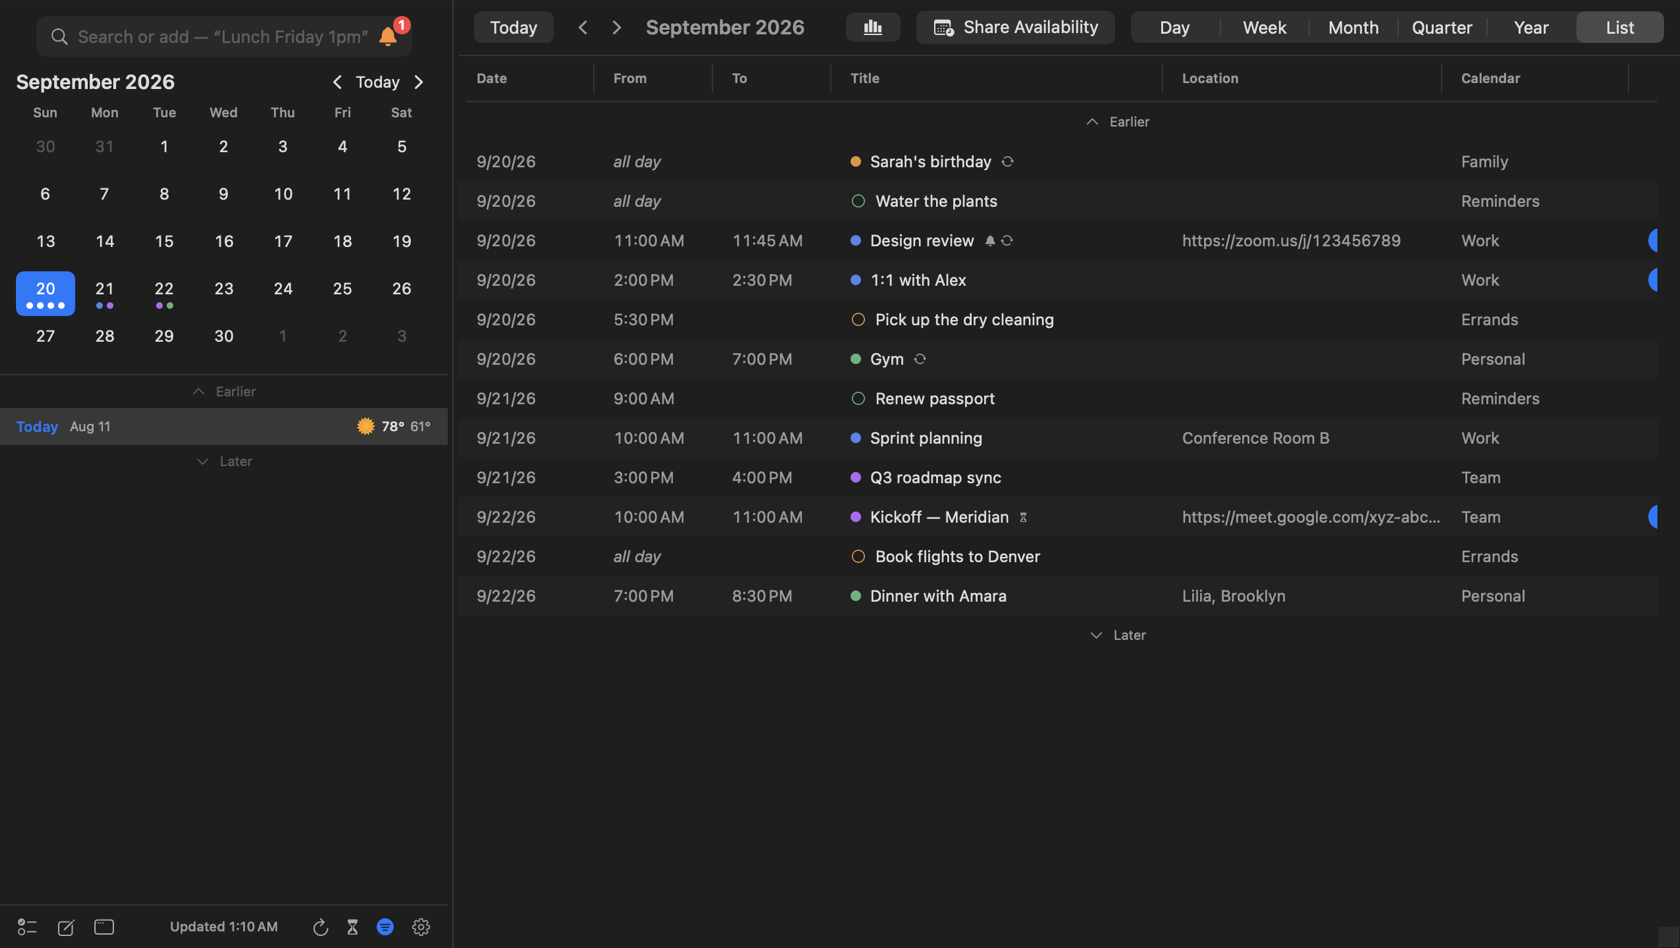Click the green dot for Dinner with Amara
The image size is (1680, 948).
tap(855, 596)
